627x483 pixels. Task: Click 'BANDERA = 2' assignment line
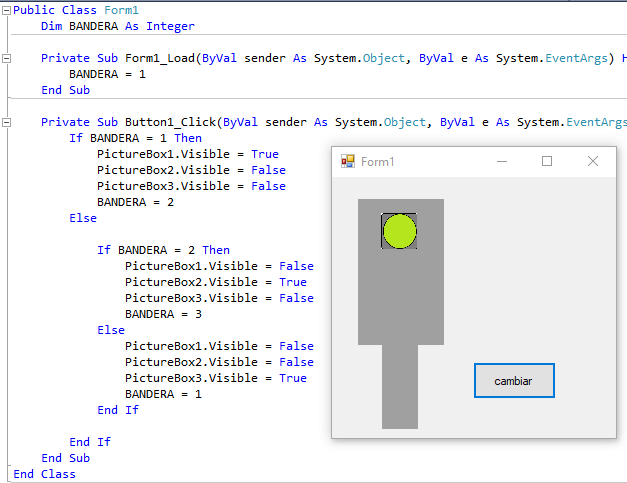tap(136, 202)
